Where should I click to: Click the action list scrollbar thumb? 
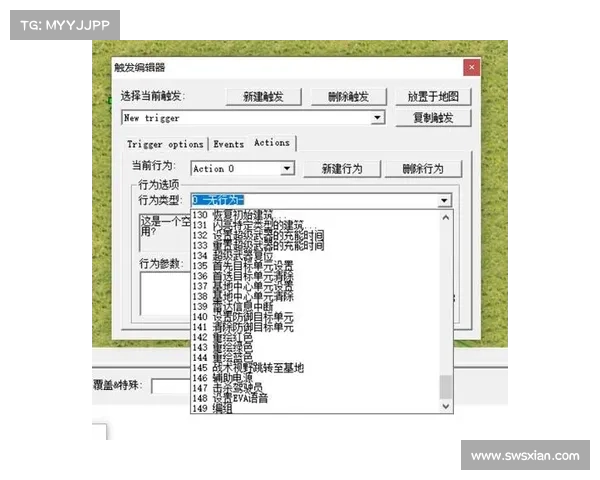pyautogui.click(x=445, y=387)
